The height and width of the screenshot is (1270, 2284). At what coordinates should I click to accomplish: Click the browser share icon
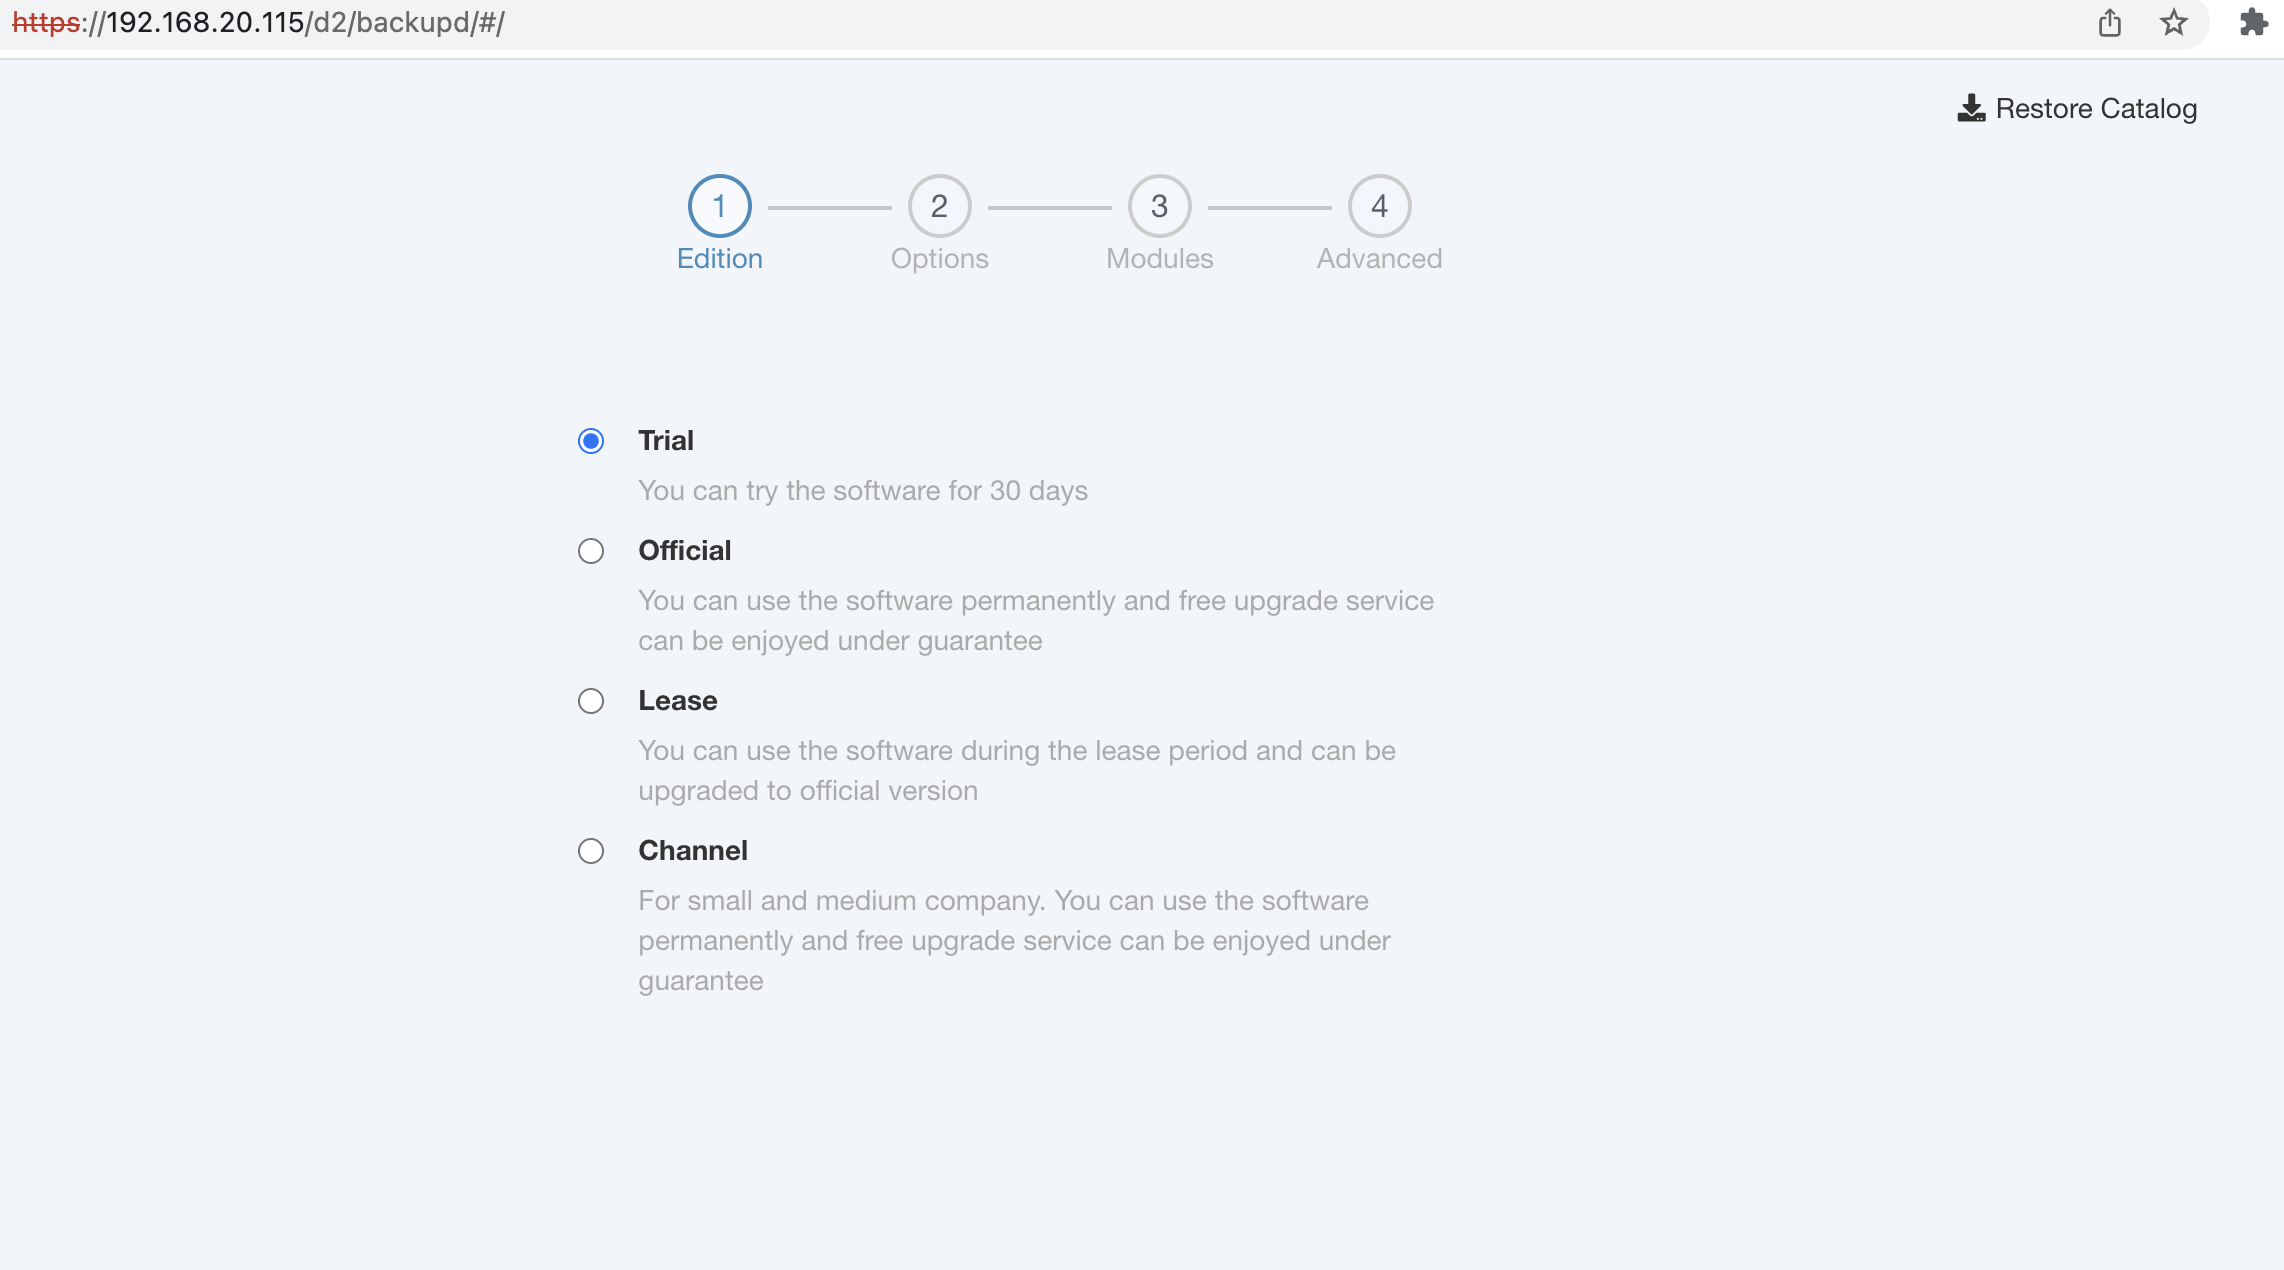click(x=2110, y=23)
